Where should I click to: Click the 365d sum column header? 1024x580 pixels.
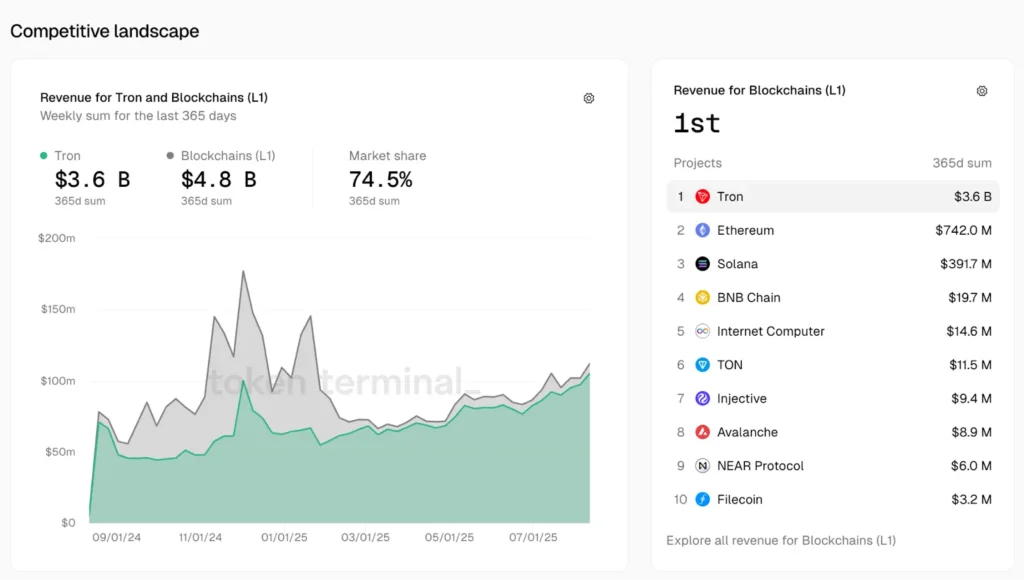961,163
